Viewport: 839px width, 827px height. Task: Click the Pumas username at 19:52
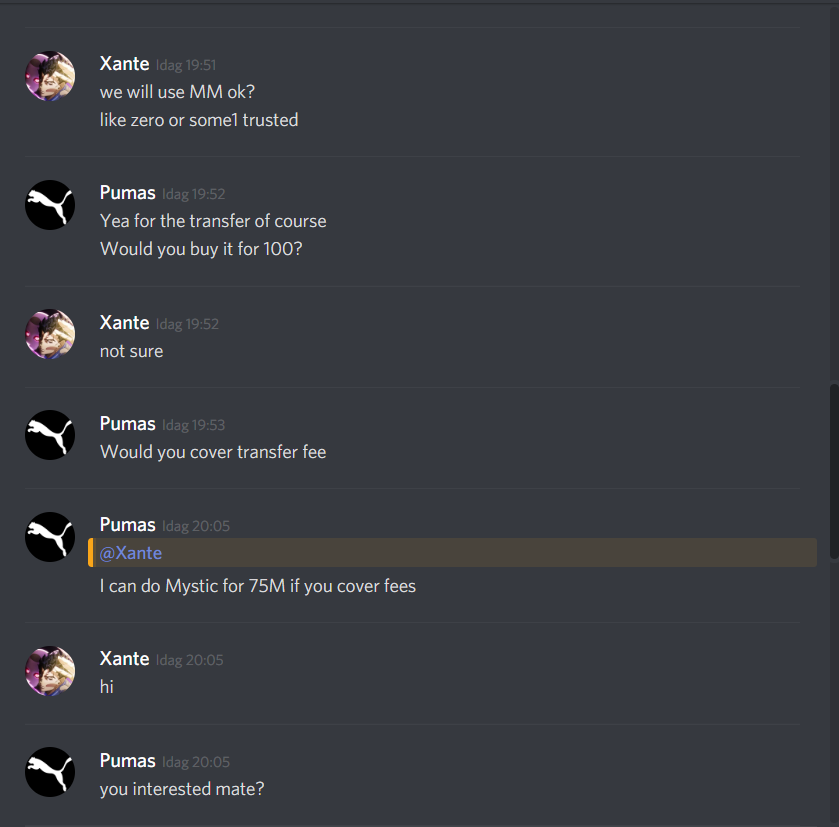(x=127, y=193)
